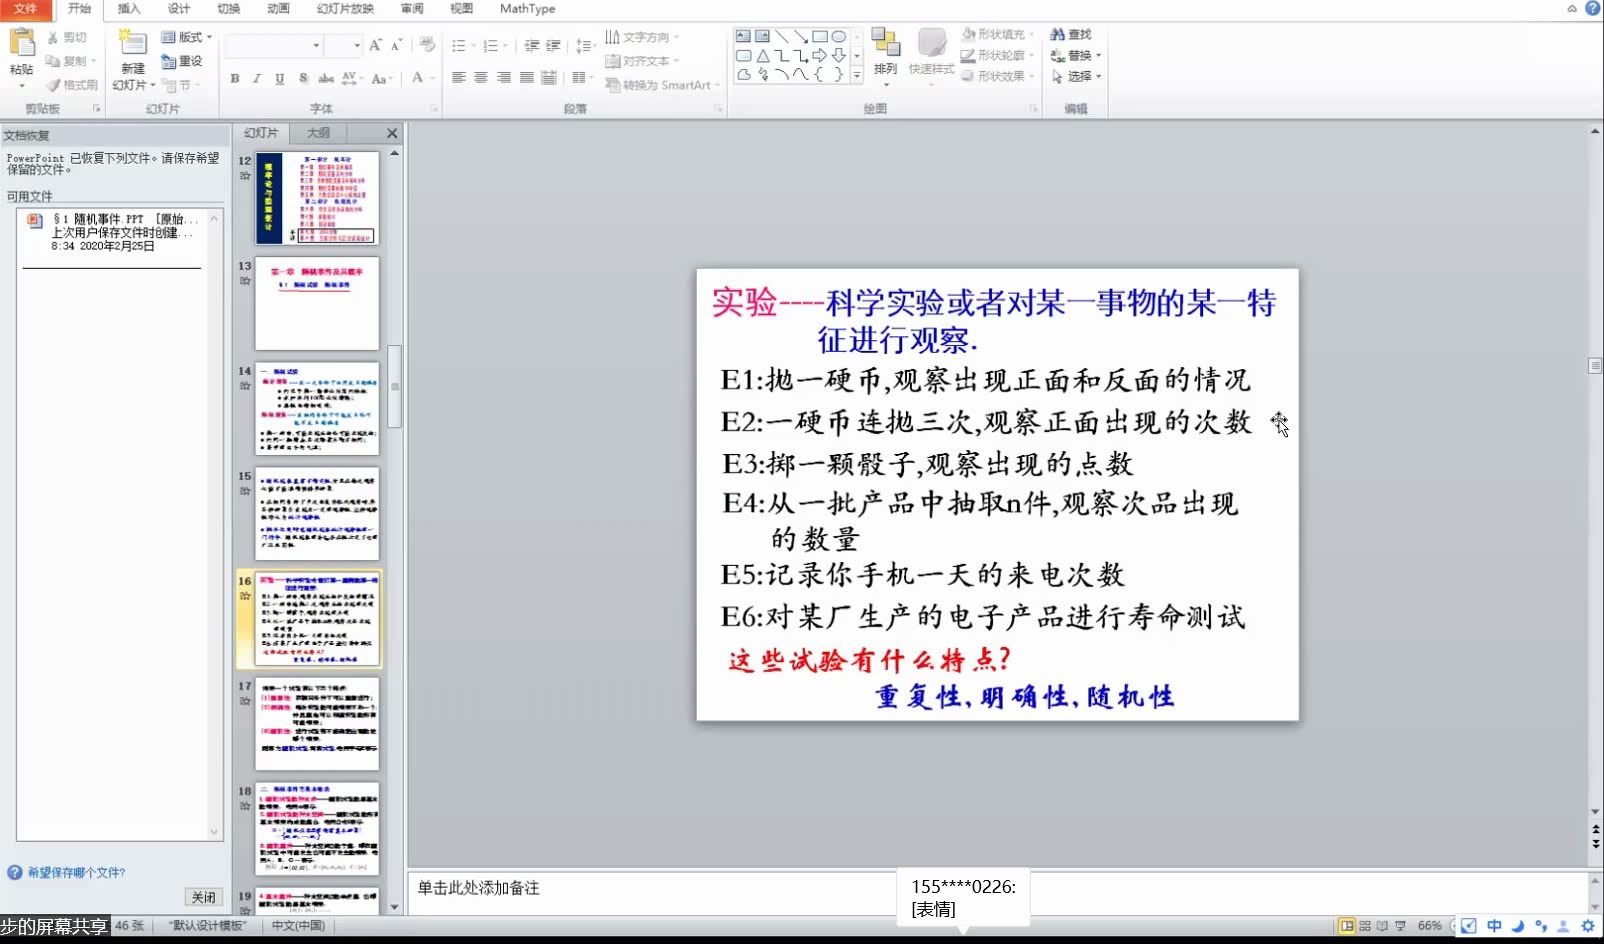Viewport: 1604px width, 944px height.
Task: Click the Cut (剪切) scissors icon
Action: pyautogui.click(x=53, y=38)
